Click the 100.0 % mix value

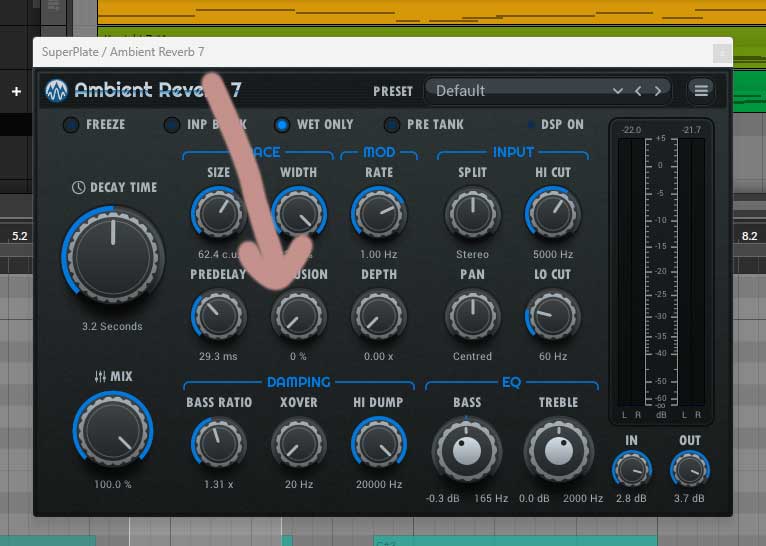click(x=113, y=484)
